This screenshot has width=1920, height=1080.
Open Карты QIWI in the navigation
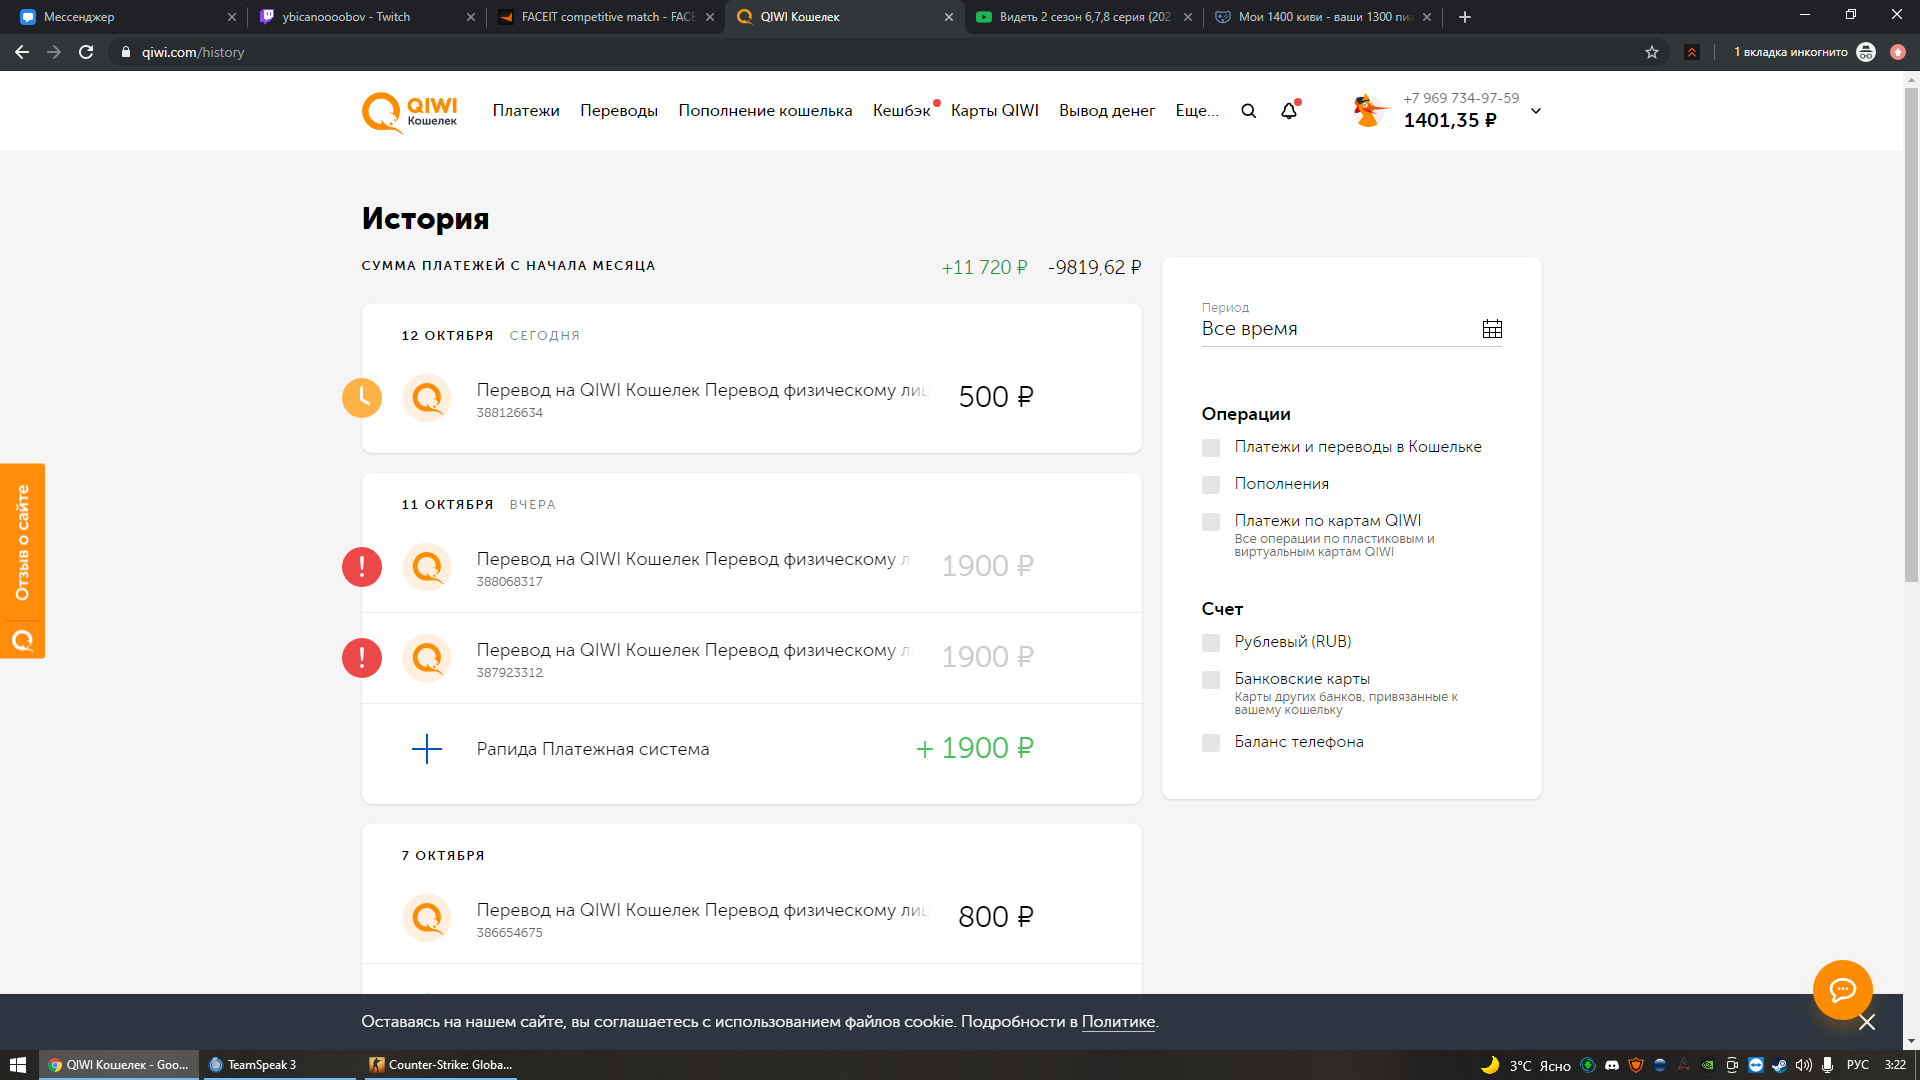[x=995, y=111]
